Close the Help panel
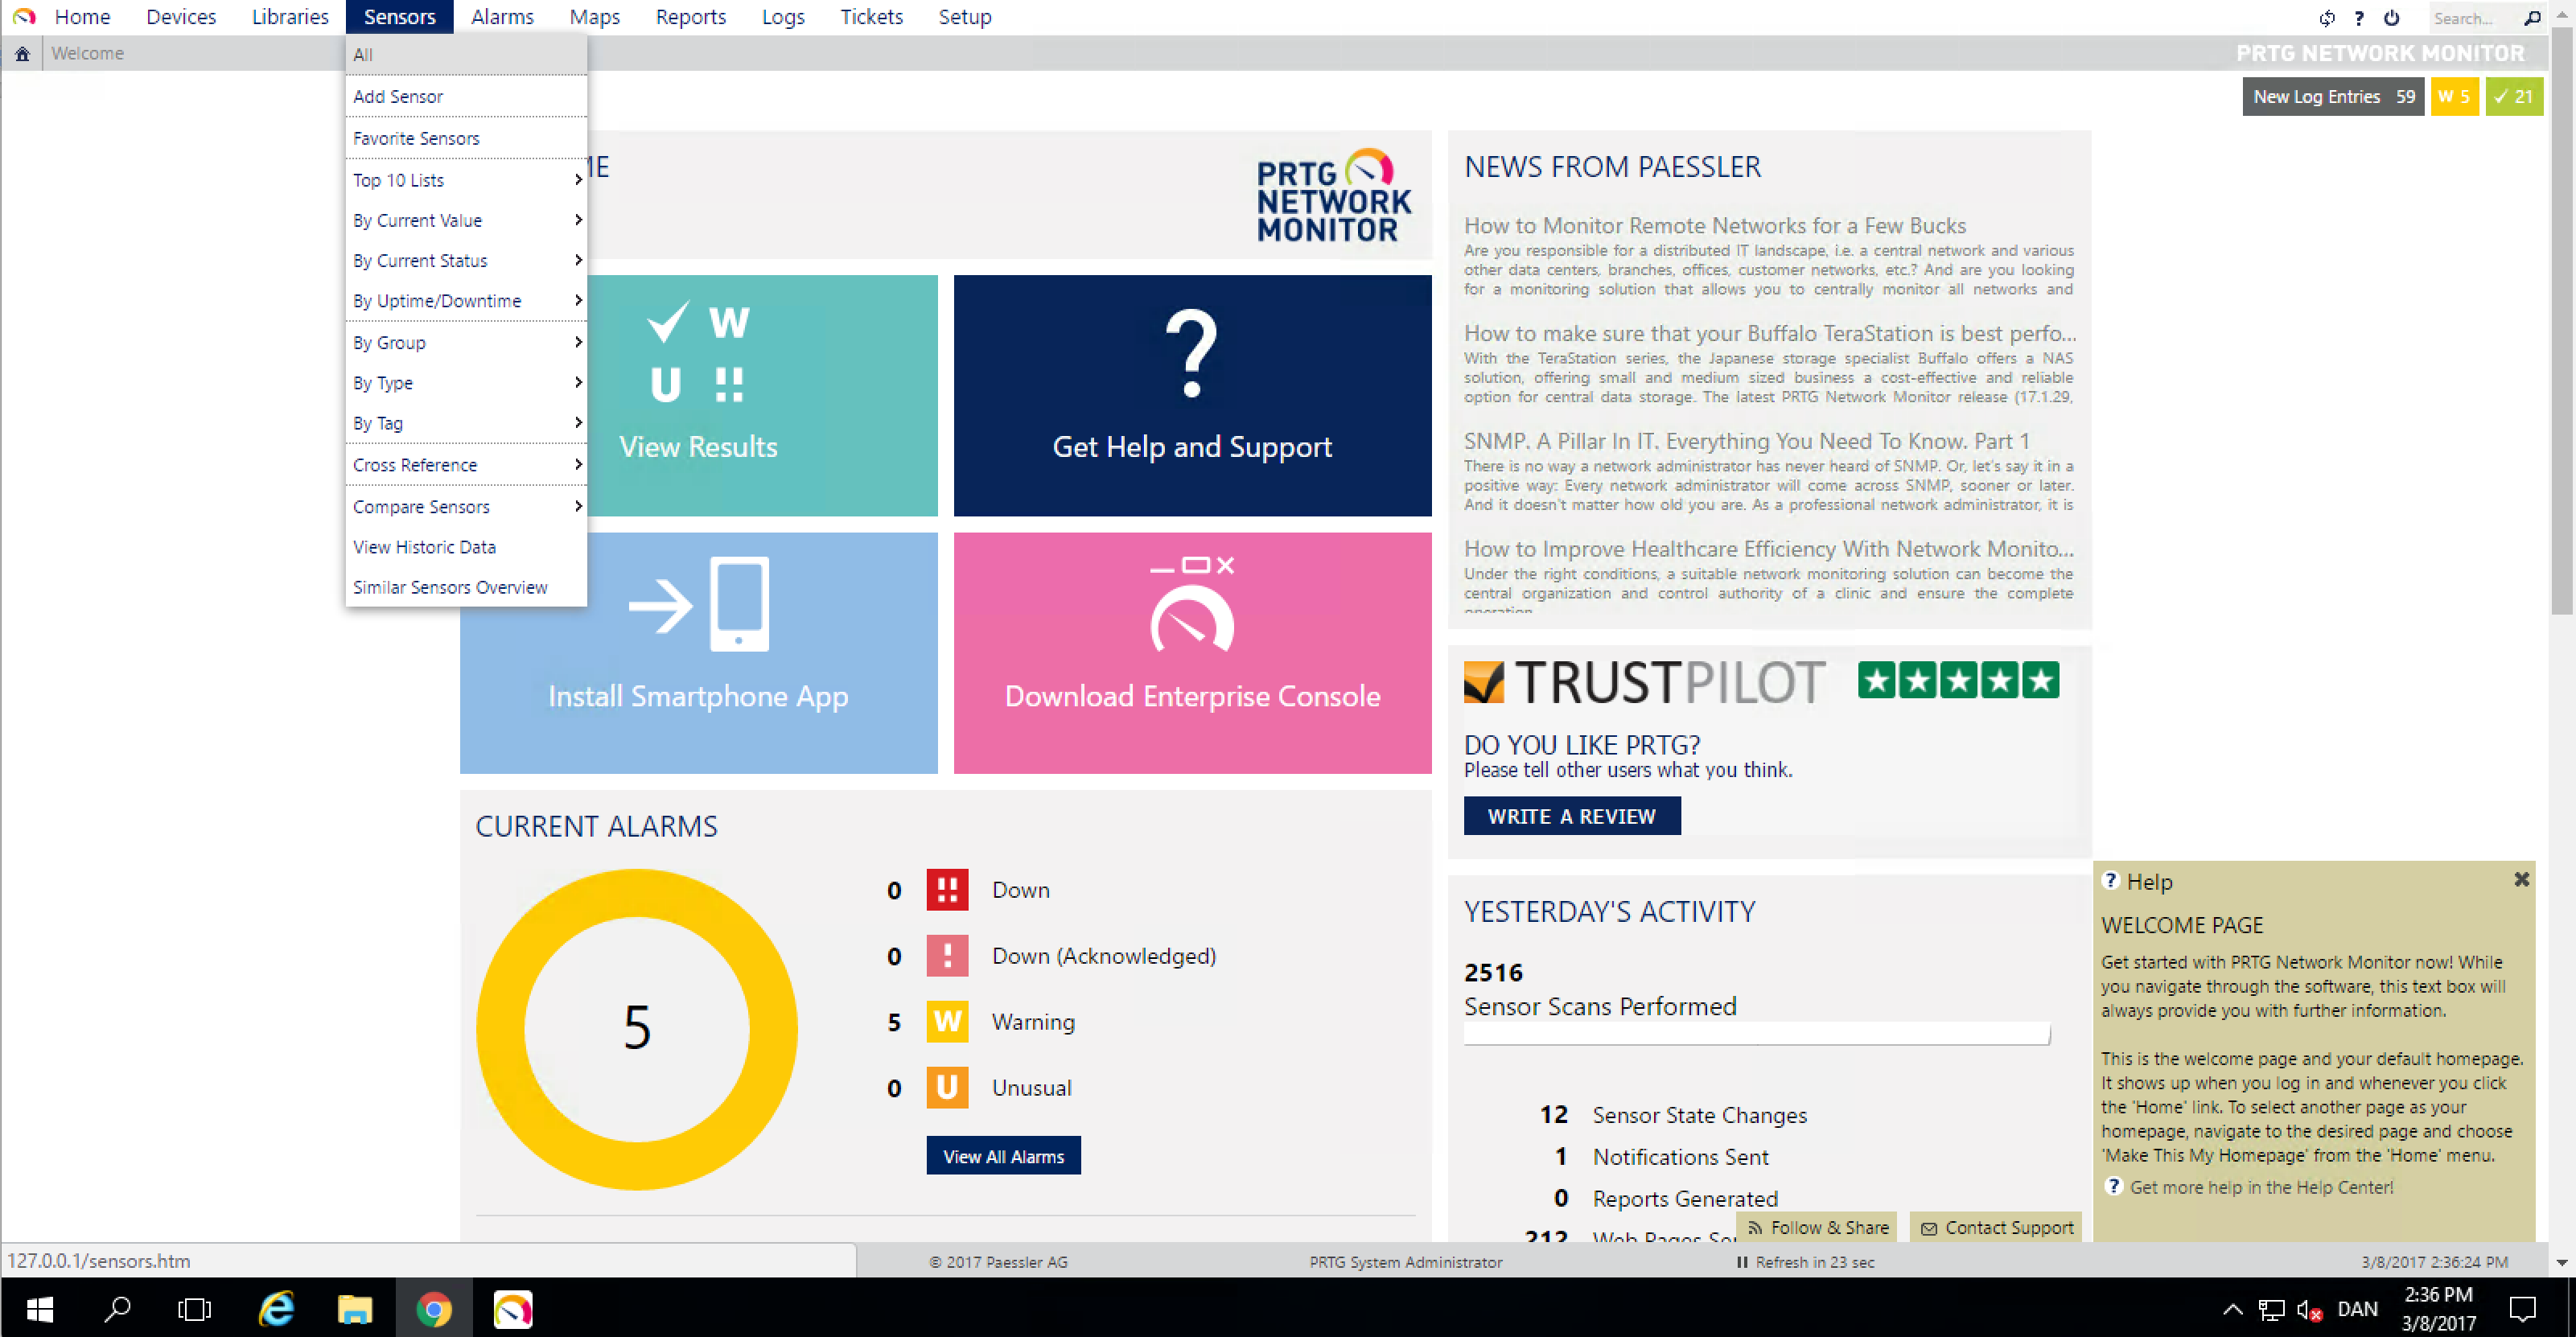Viewport: 2576px width, 1337px height. point(2521,879)
